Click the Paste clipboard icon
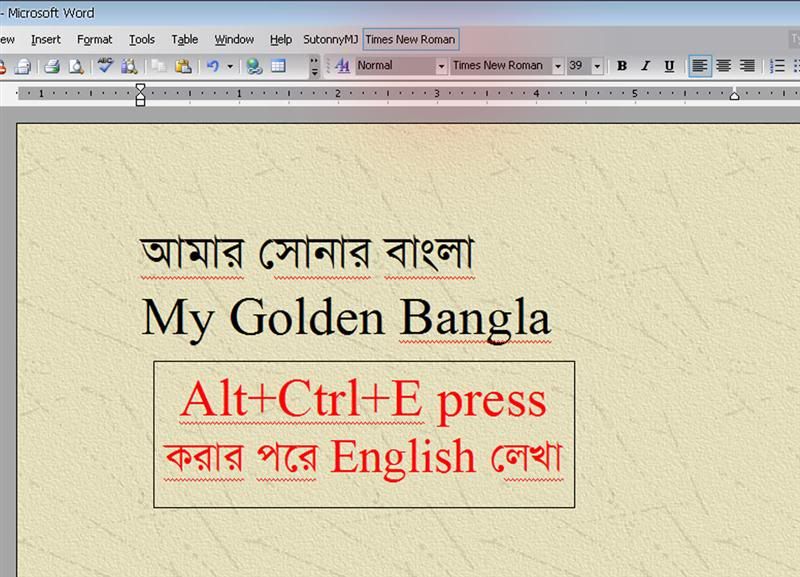Viewport: 800px width, 577px height. click(183, 66)
